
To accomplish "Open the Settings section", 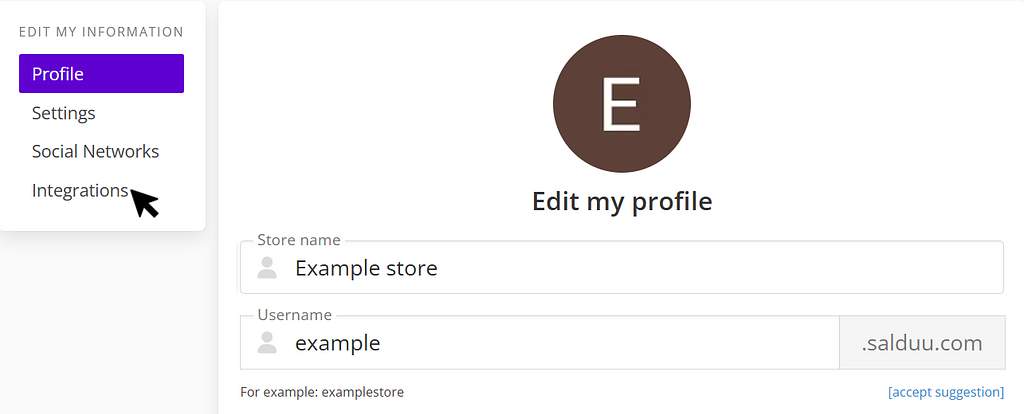I will click(x=63, y=113).
